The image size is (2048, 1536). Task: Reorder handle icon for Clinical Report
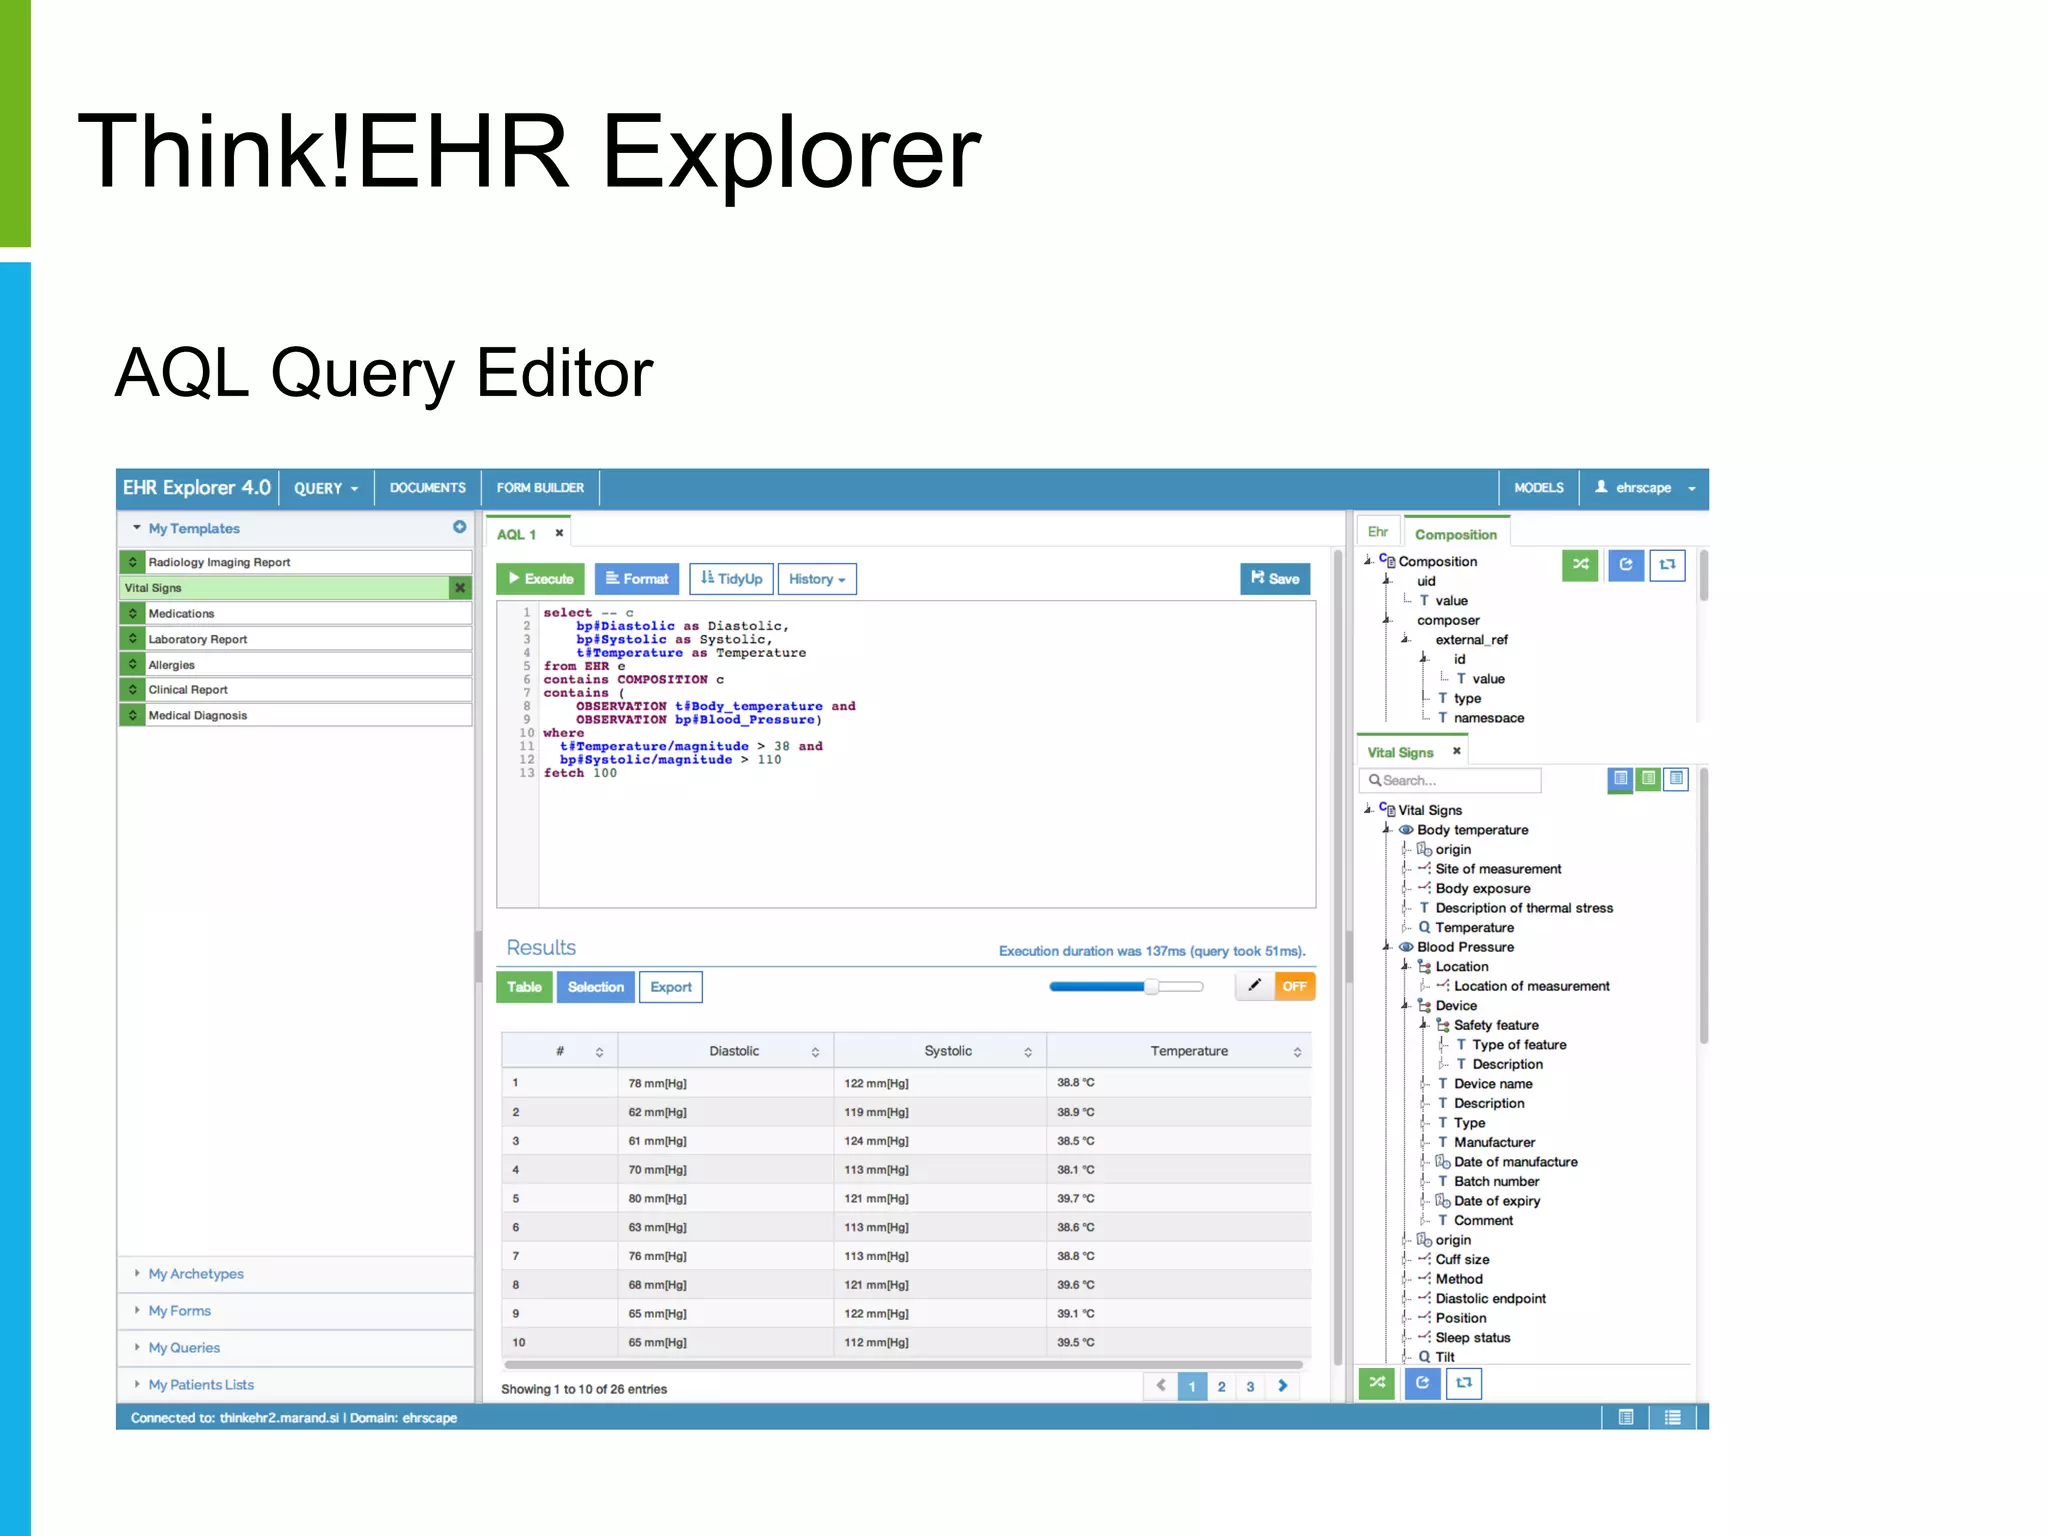point(132,690)
